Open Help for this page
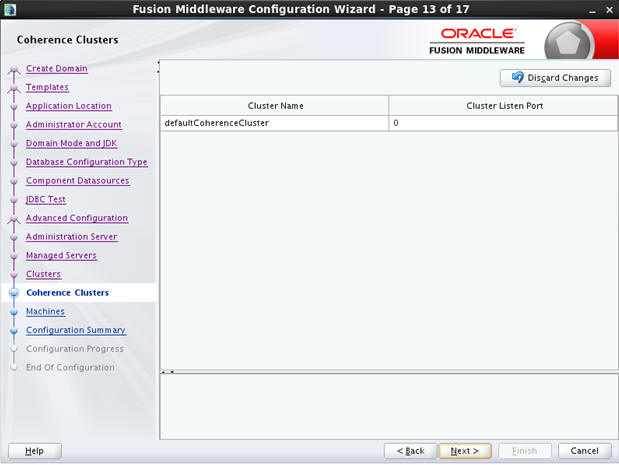The width and height of the screenshot is (619, 465). 35,450
